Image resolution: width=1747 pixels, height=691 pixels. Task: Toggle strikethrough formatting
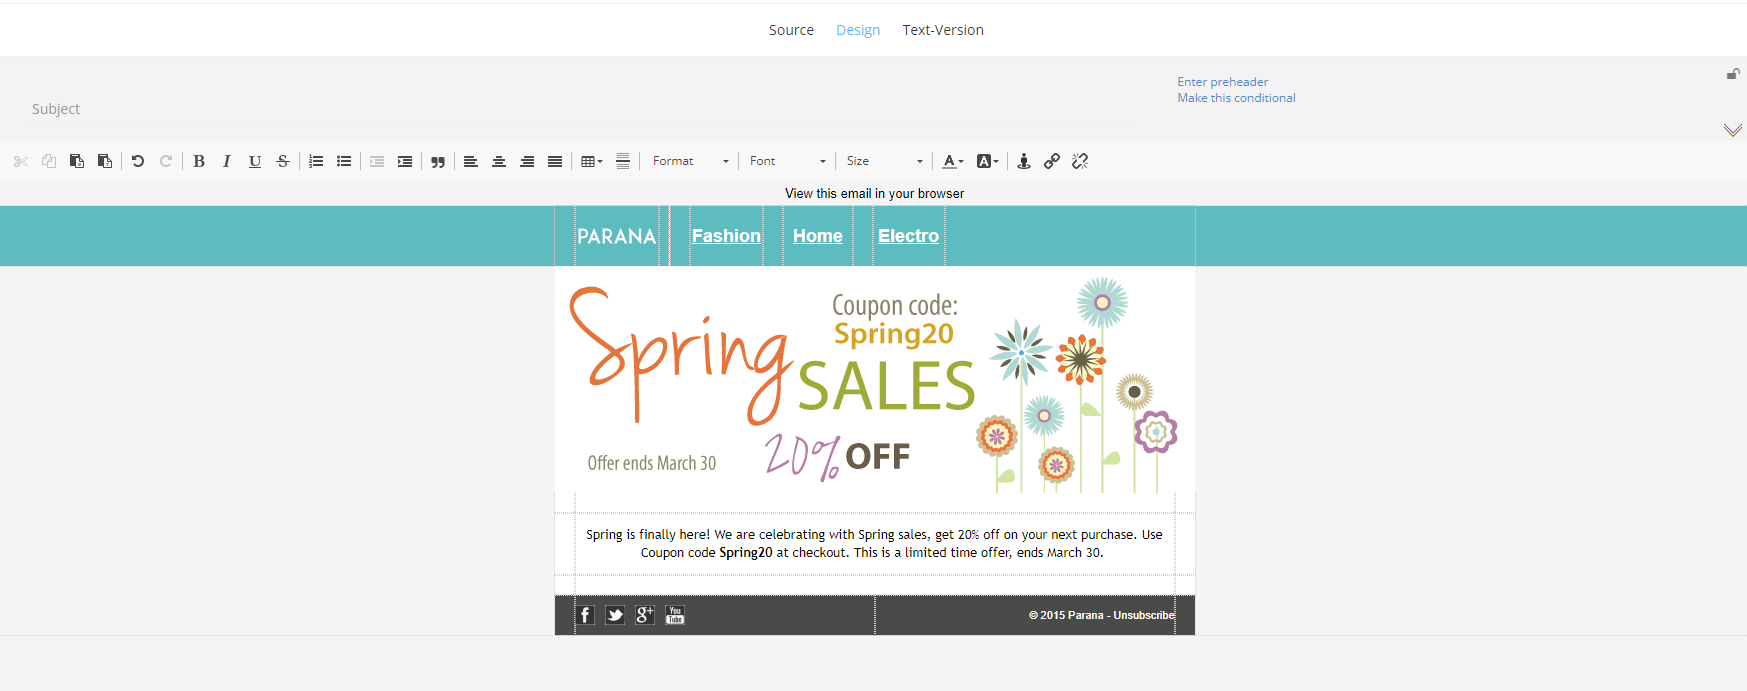pyautogui.click(x=283, y=161)
